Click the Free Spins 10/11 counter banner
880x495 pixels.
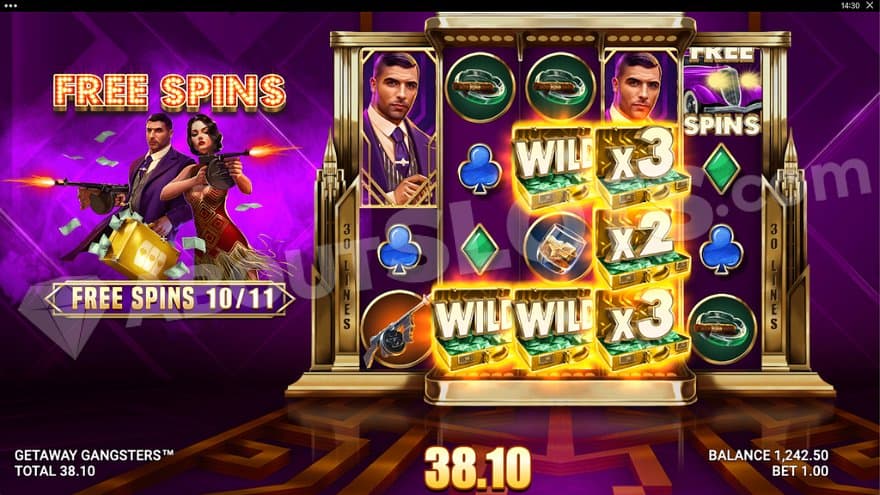pos(169,299)
